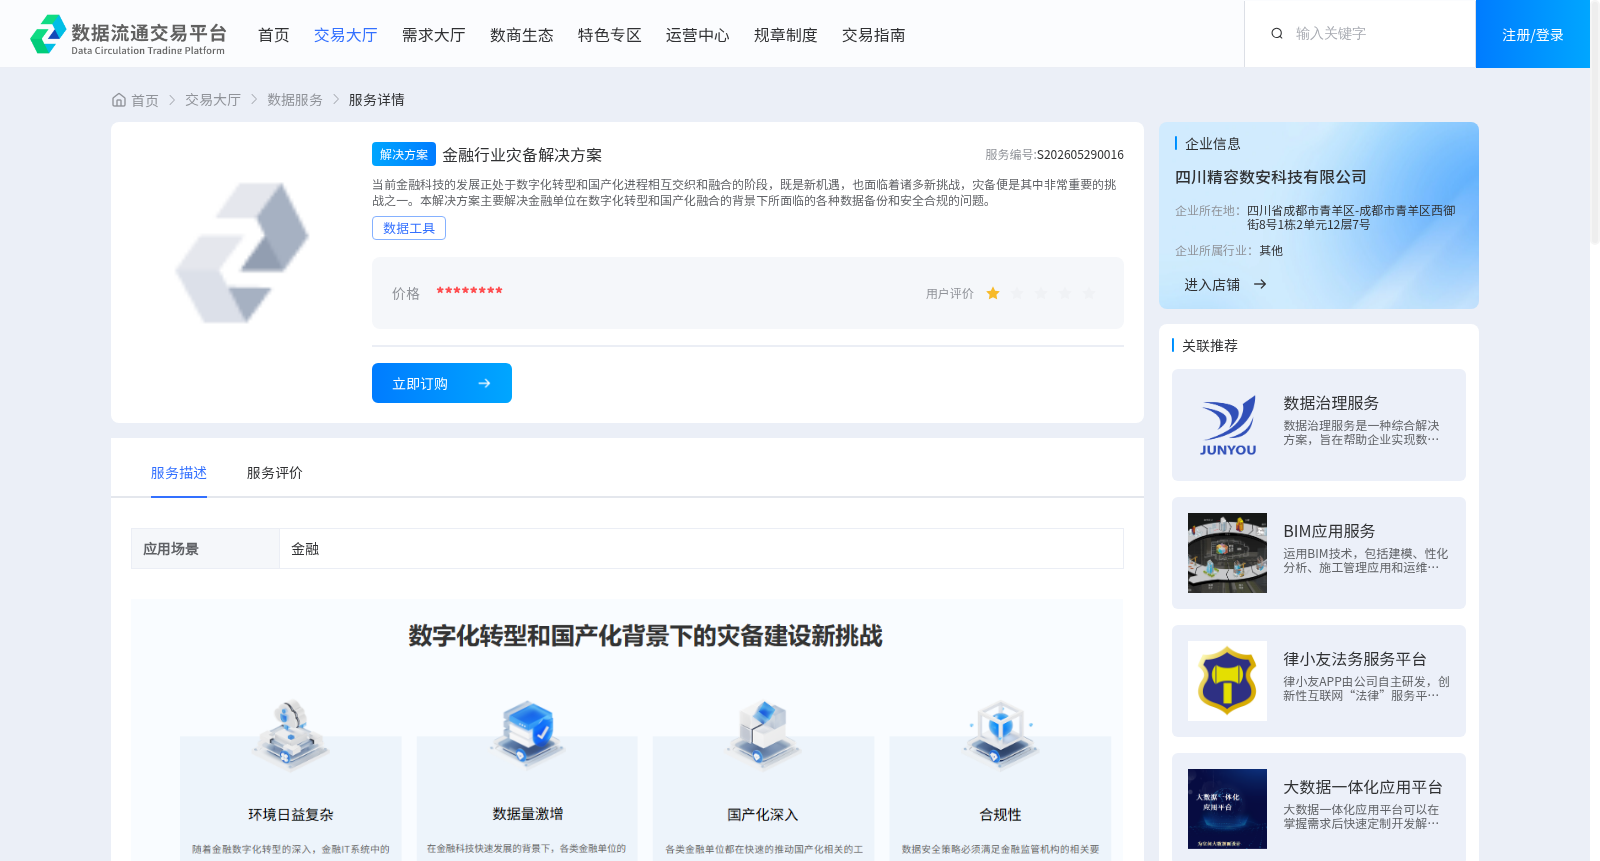Click the 服务详情 breadcrumb text
The height and width of the screenshot is (861, 1600).
click(x=377, y=100)
